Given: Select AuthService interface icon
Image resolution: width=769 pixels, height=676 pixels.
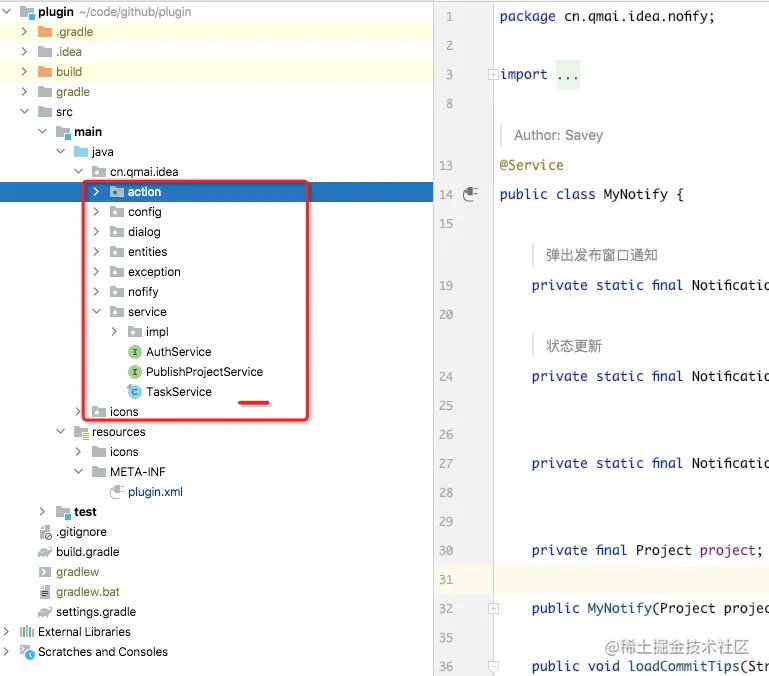Looking at the screenshot, I should pos(134,352).
